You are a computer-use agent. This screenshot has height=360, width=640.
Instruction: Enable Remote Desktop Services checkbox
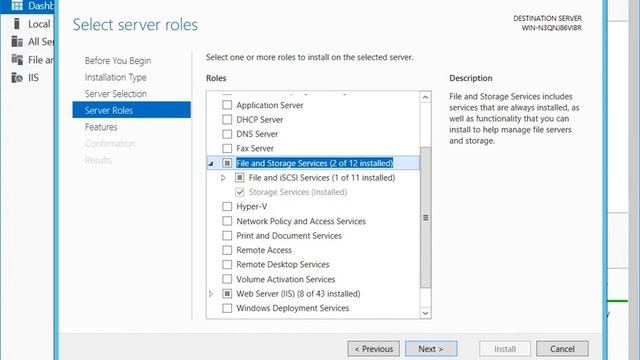[227, 264]
